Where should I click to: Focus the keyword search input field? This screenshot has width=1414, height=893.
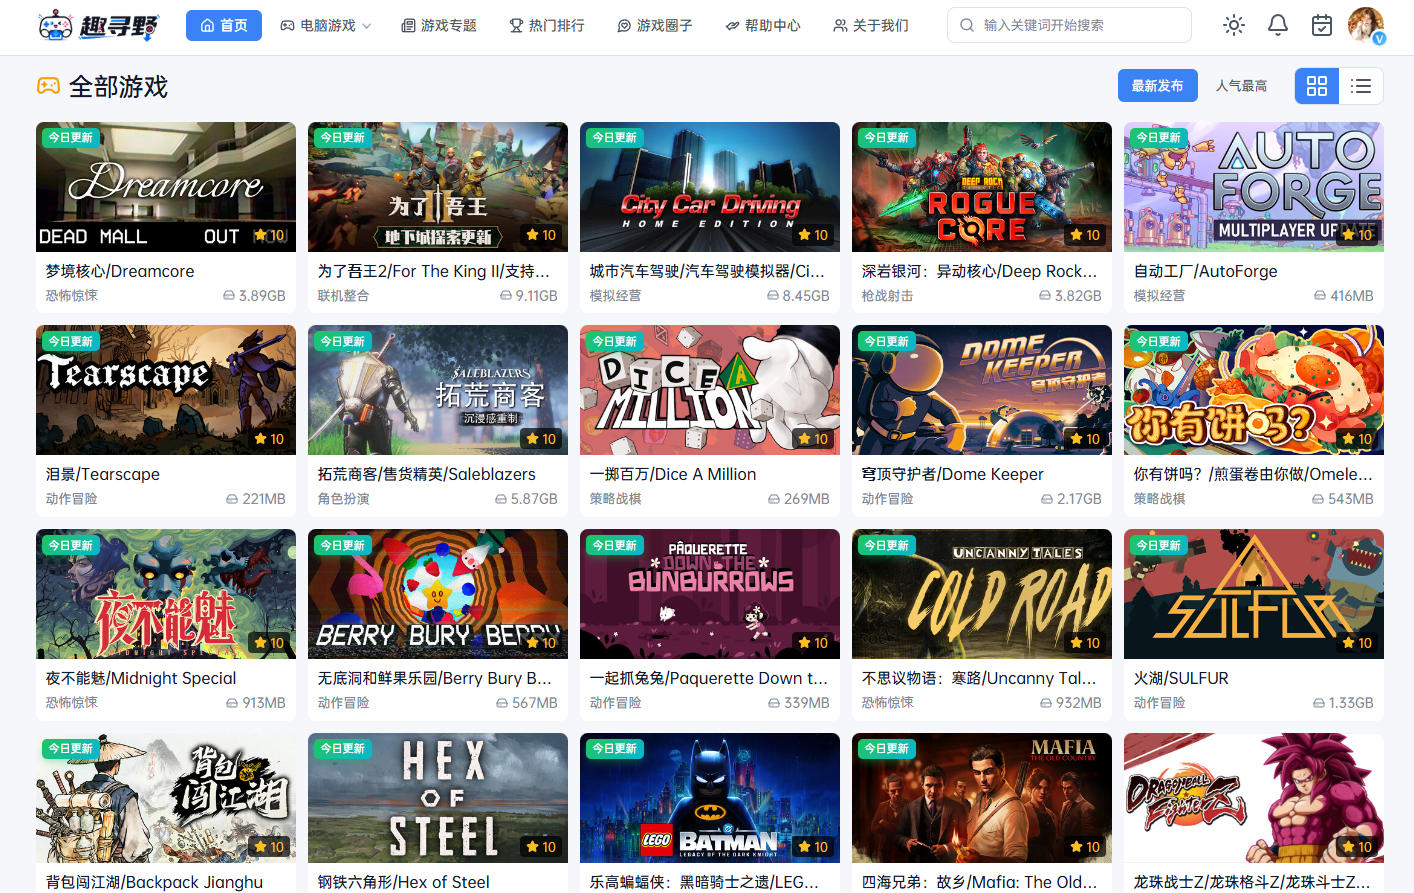1069,25
